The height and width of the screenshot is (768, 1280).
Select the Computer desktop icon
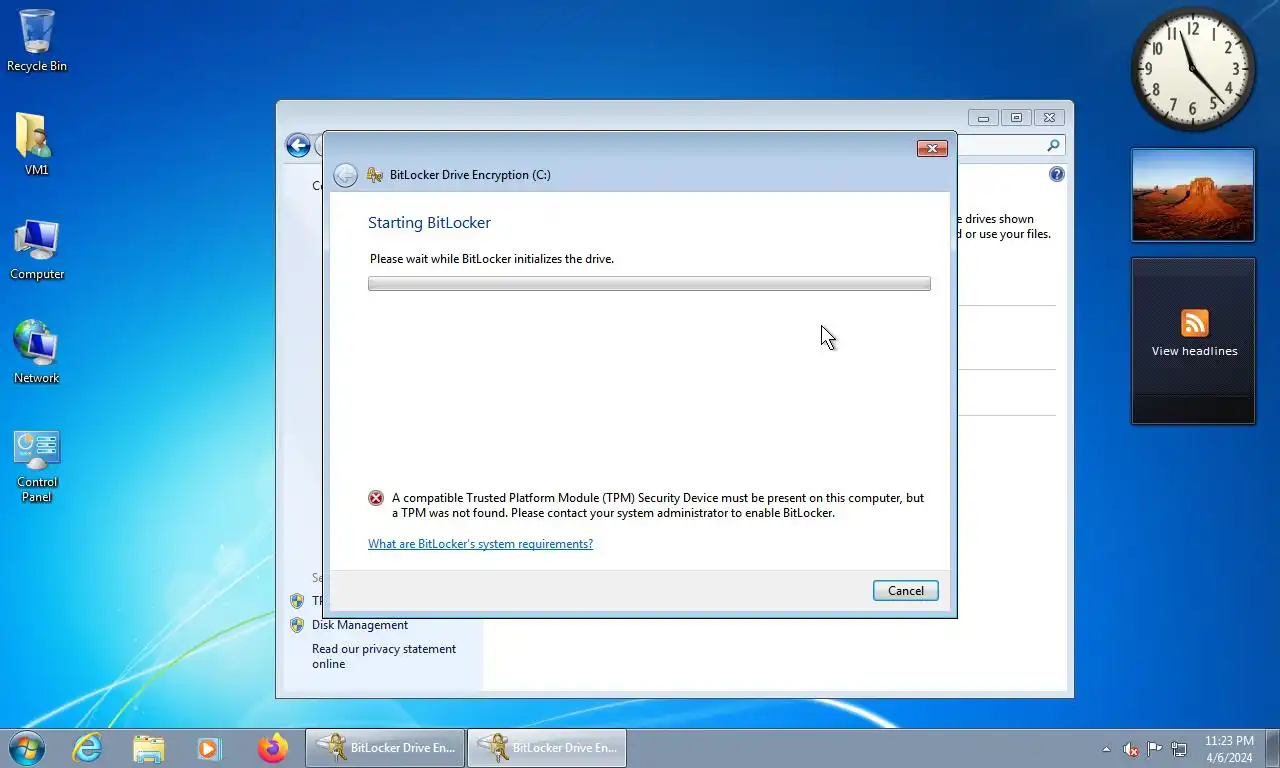pyautogui.click(x=37, y=249)
